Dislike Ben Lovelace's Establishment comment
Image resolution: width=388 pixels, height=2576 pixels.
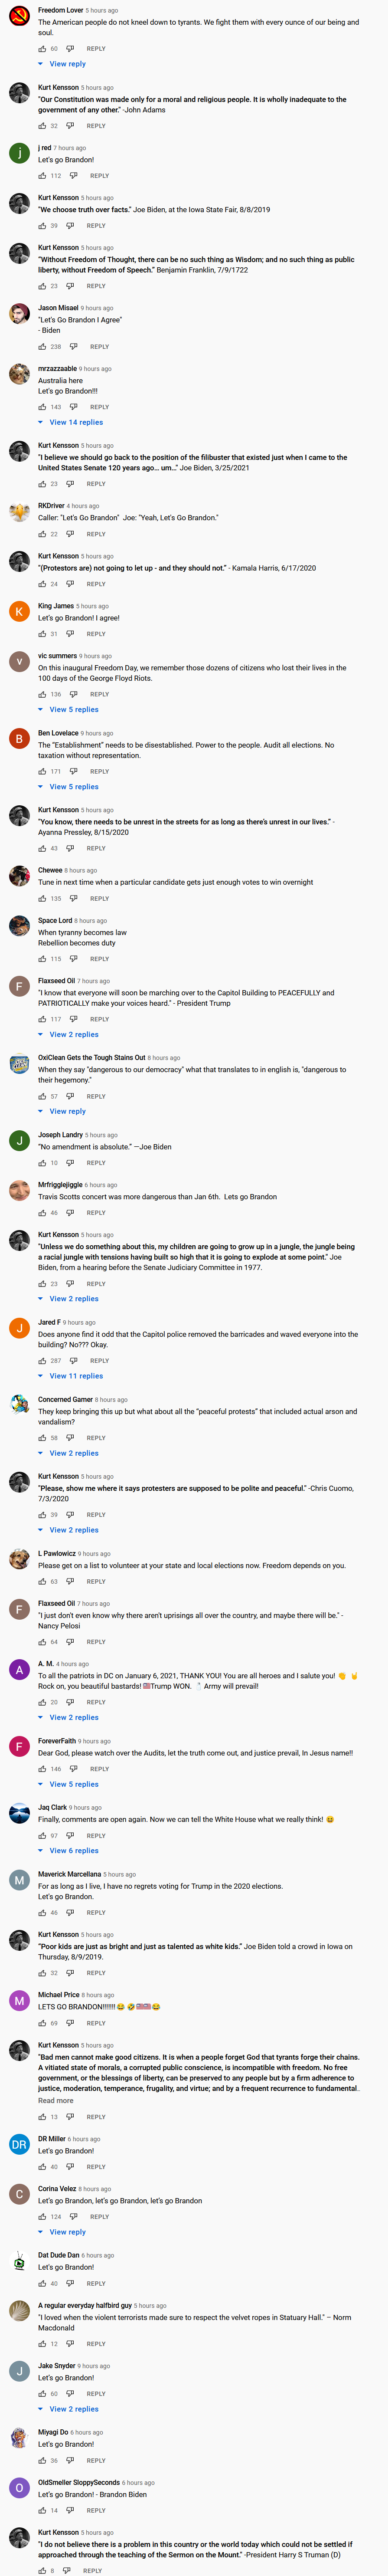pyautogui.click(x=73, y=771)
